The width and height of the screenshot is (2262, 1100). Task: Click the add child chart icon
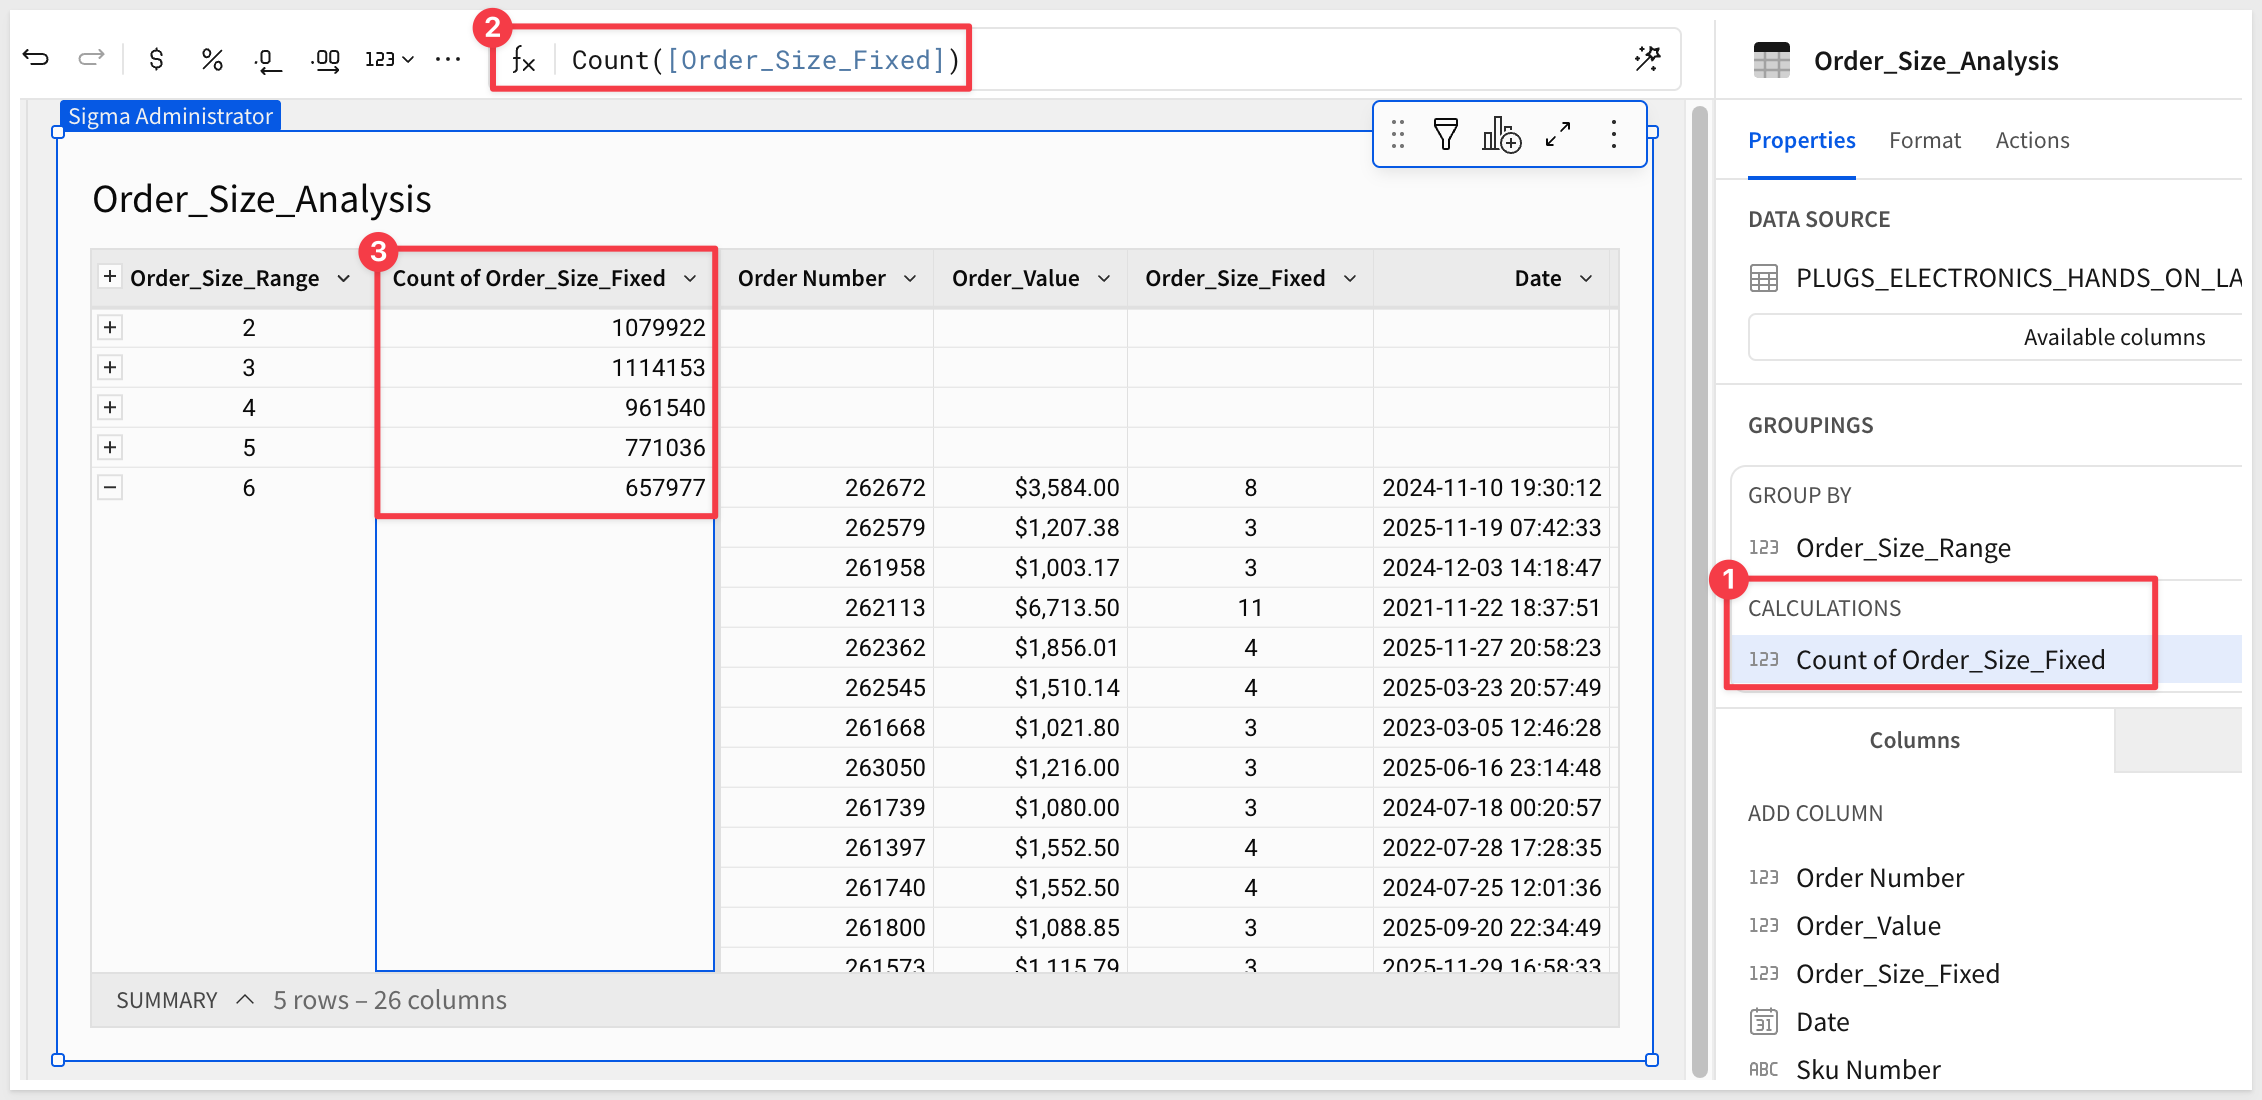[x=1501, y=134]
